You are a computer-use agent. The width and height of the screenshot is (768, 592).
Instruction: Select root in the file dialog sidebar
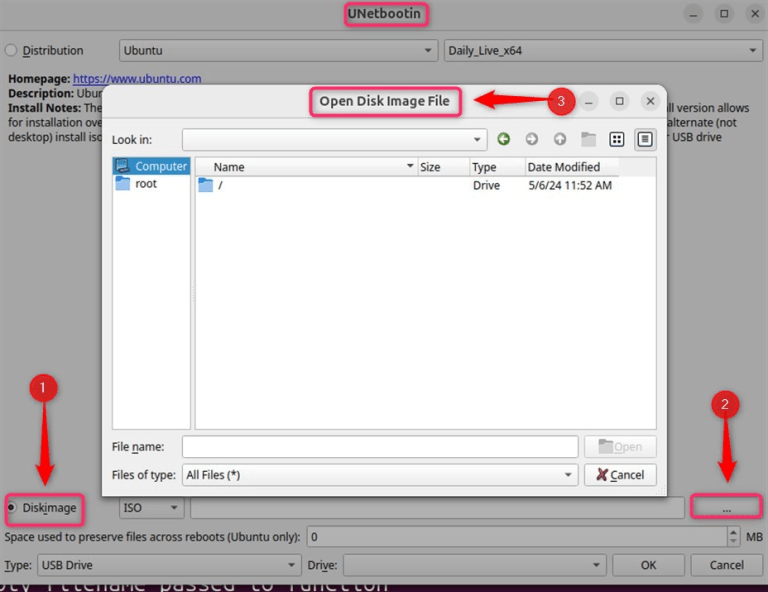pos(151,184)
